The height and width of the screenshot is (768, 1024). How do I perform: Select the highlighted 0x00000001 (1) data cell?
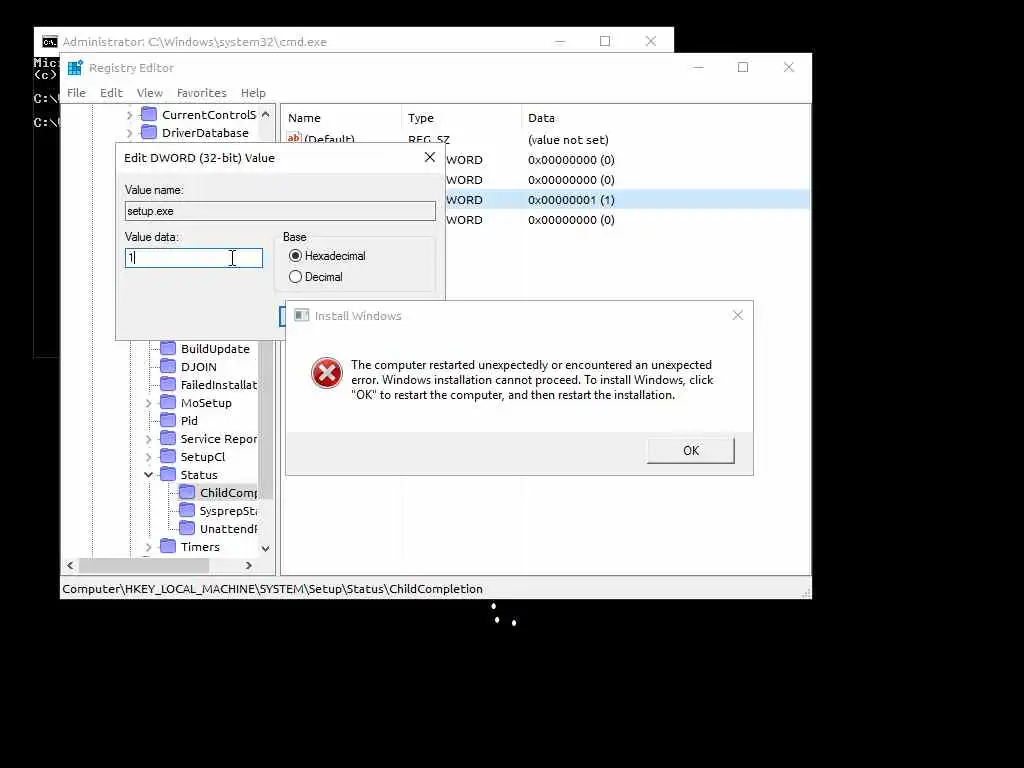571,200
